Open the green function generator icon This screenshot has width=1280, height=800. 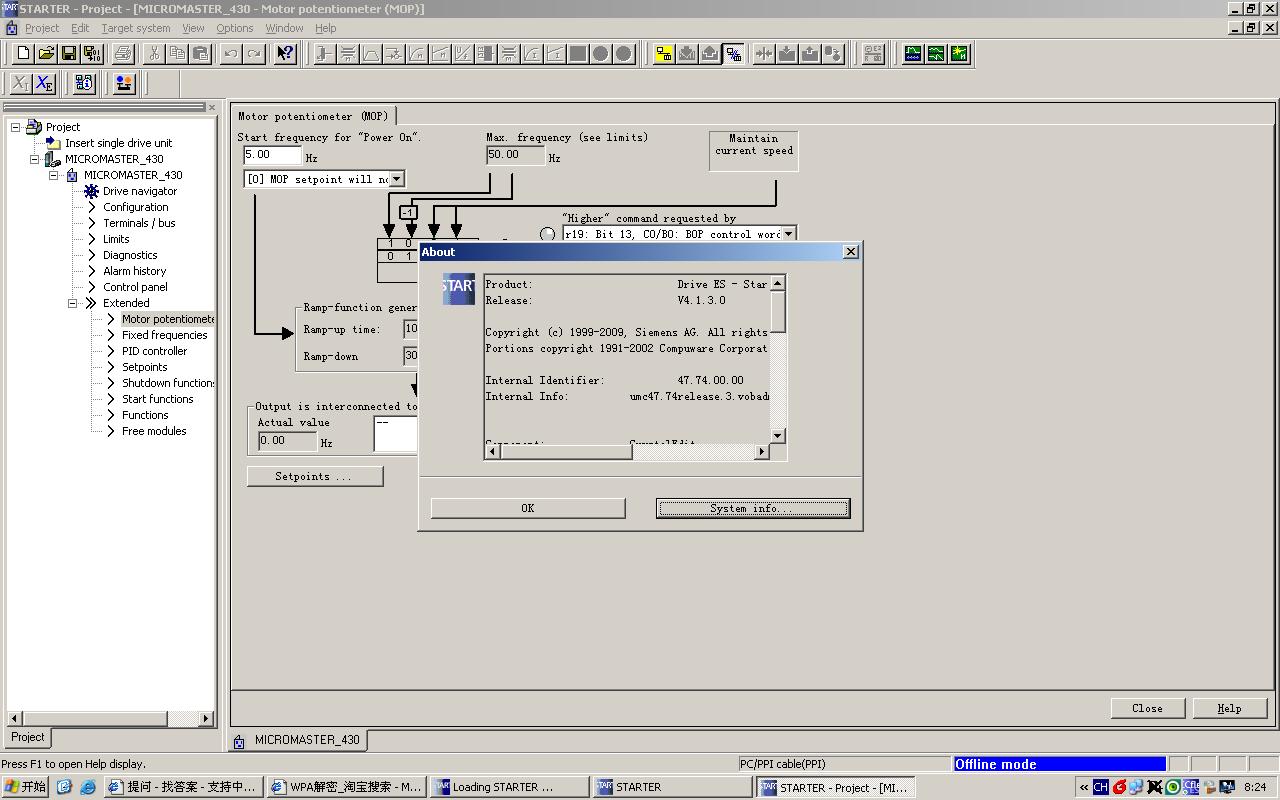(x=936, y=54)
